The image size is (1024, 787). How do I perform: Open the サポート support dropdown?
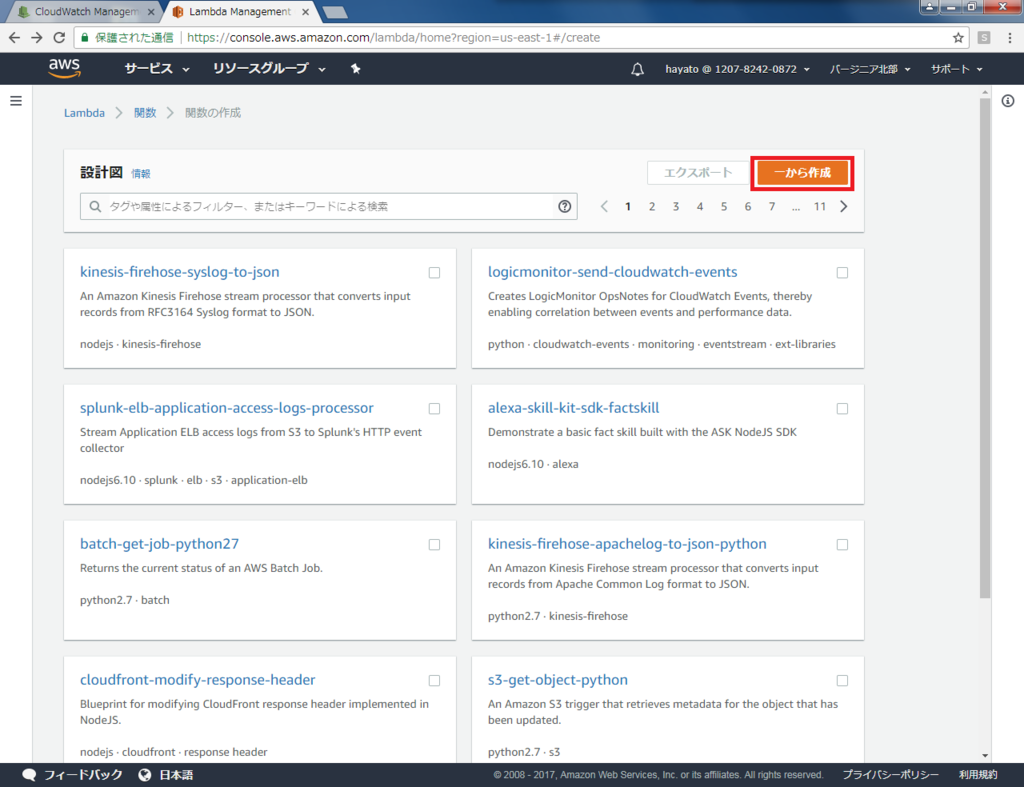pos(957,69)
